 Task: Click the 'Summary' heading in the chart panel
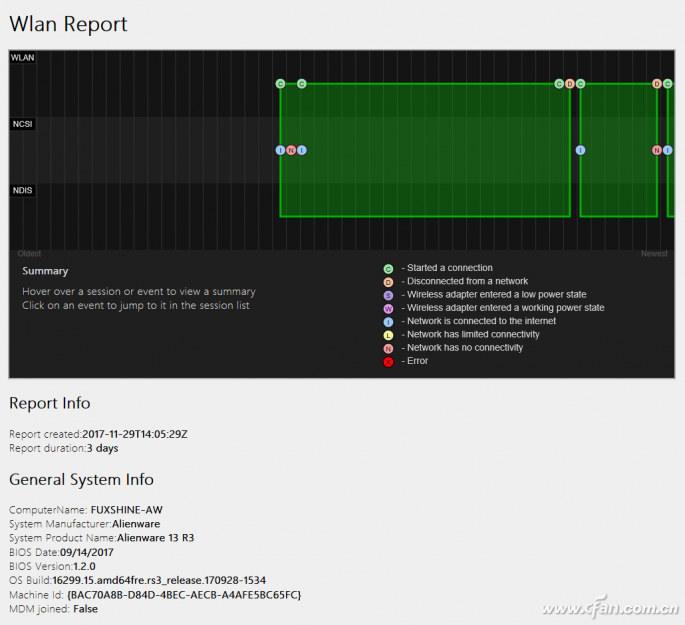pos(45,271)
